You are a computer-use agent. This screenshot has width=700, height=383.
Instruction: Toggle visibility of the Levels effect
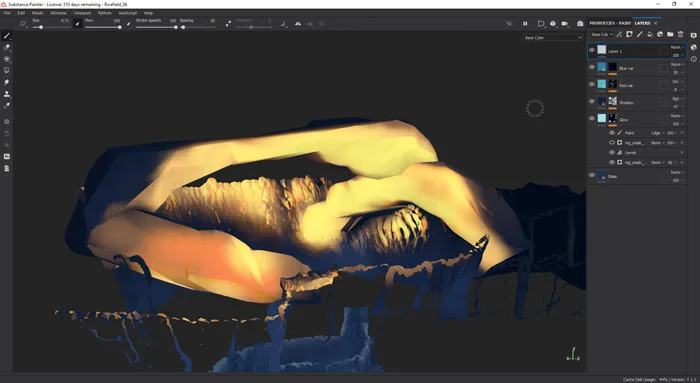[x=612, y=152]
